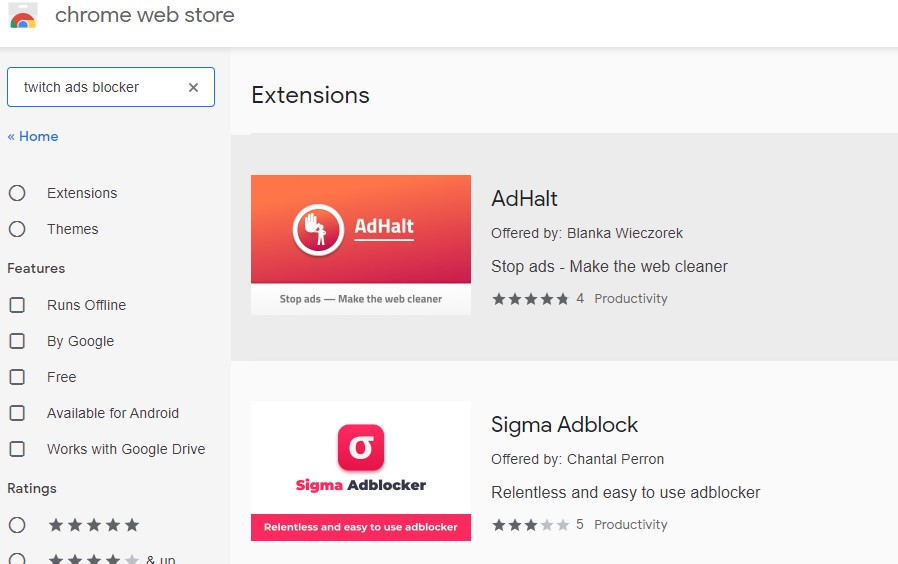Clear the search box with the X icon
This screenshot has width=898, height=564.
point(194,88)
